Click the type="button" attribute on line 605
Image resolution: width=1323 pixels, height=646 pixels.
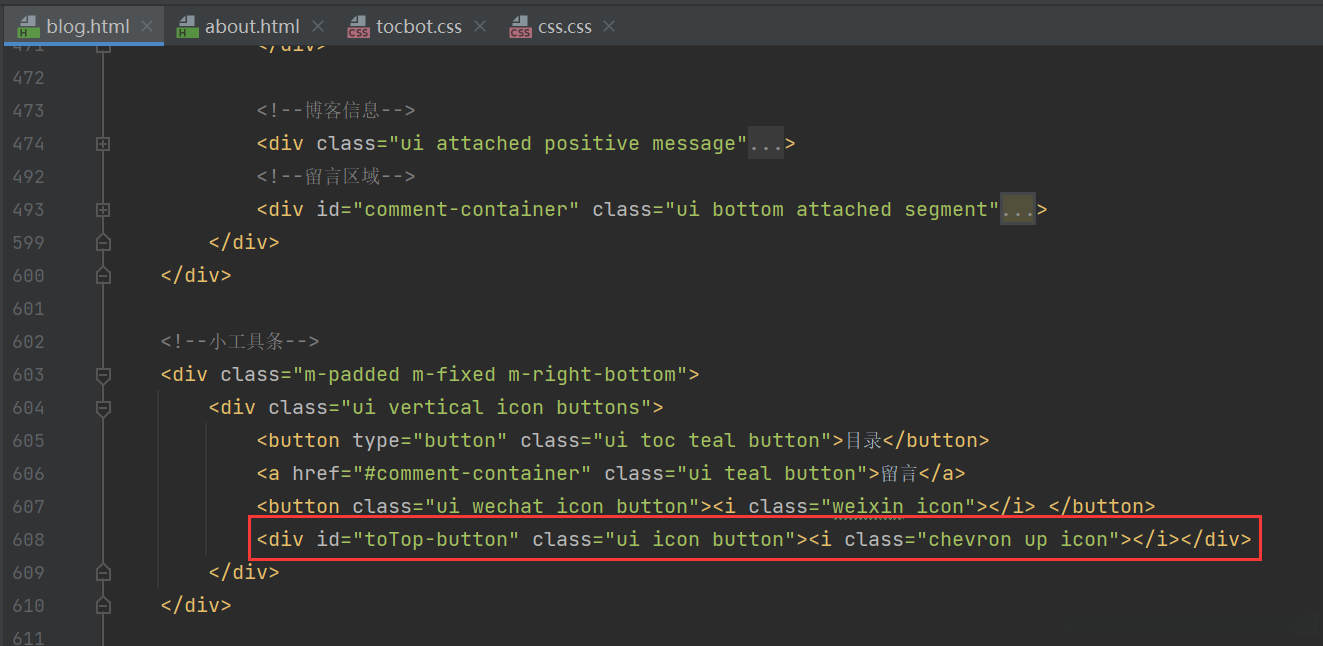click(x=430, y=441)
